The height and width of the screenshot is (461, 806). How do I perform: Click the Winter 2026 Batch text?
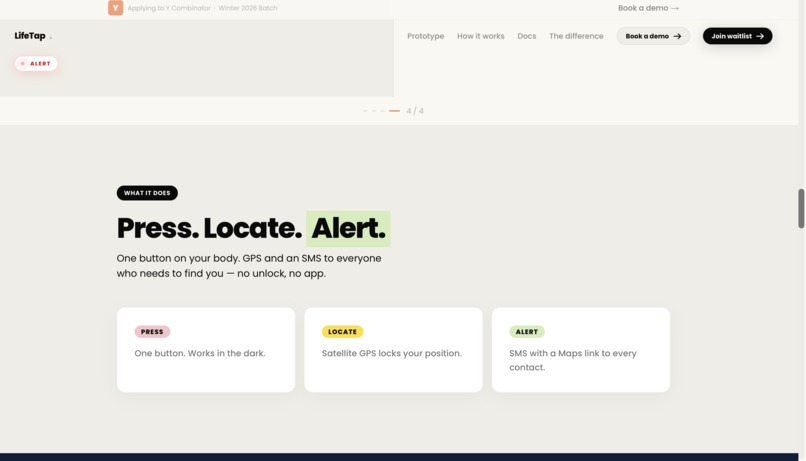pyautogui.click(x=248, y=8)
